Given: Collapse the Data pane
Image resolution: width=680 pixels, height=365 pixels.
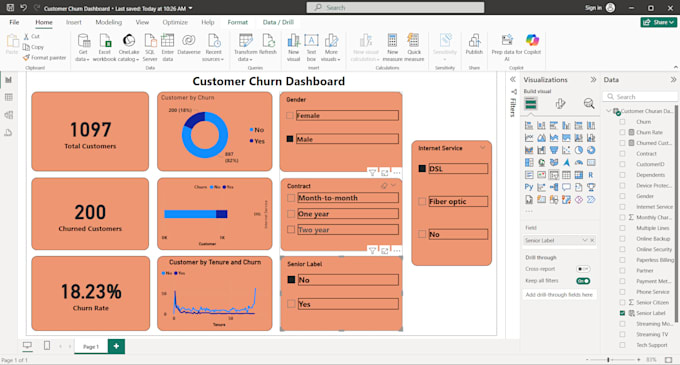Looking at the screenshot, I should 673,80.
